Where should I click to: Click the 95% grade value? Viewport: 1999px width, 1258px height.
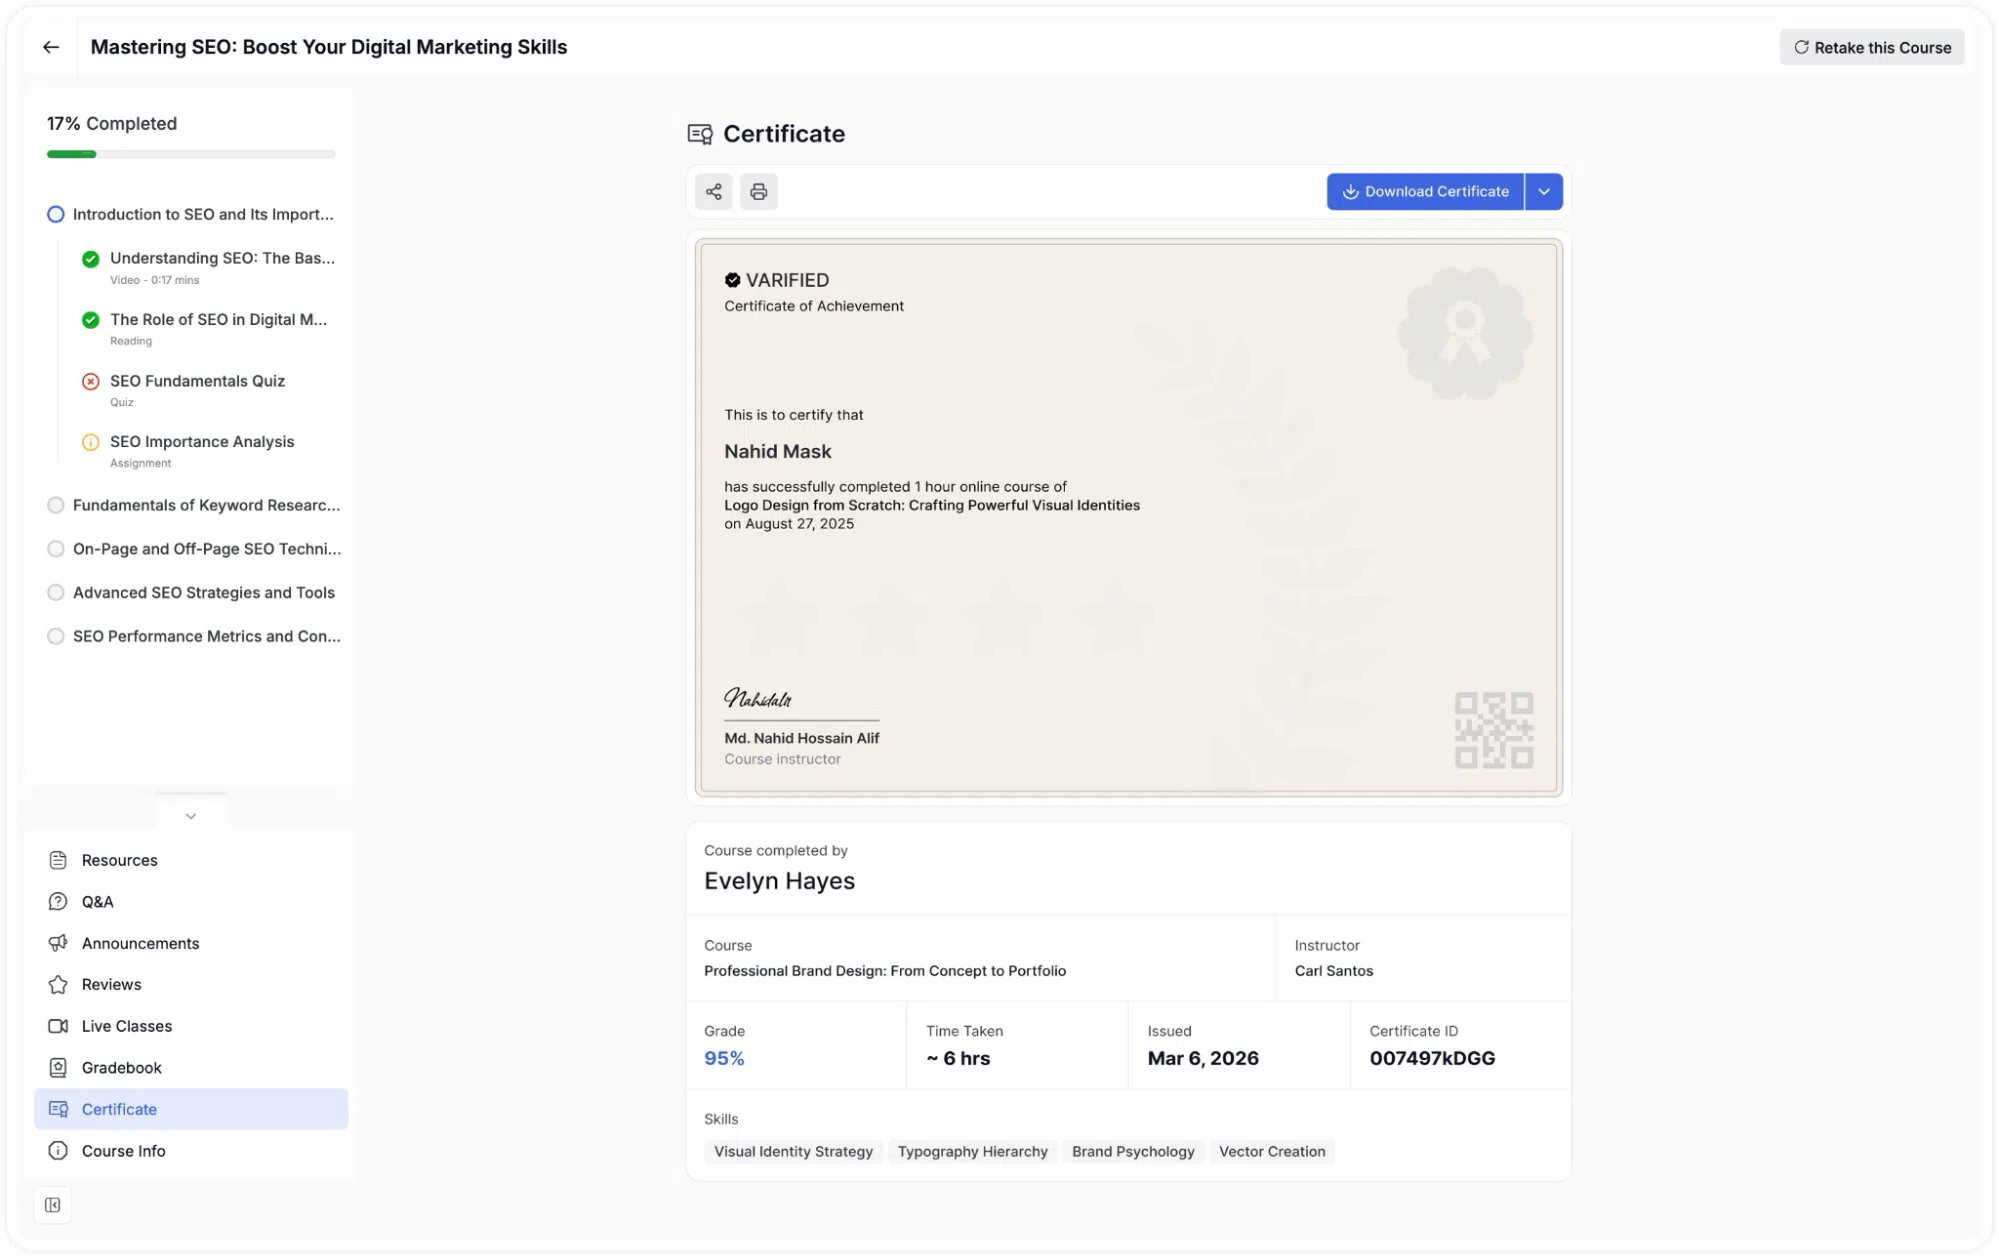click(724, 1058)
